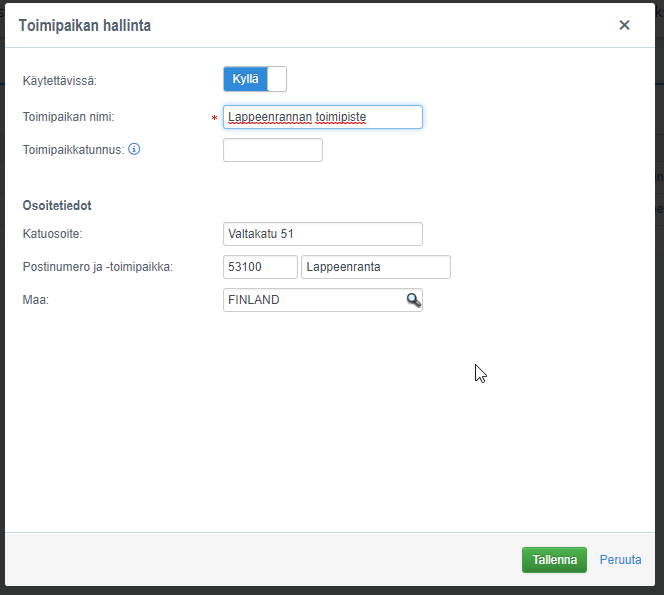This screenshot has width=664, height=595.
Task: Click the Toimipaikan nimi label
Action: tap(68, 117)
